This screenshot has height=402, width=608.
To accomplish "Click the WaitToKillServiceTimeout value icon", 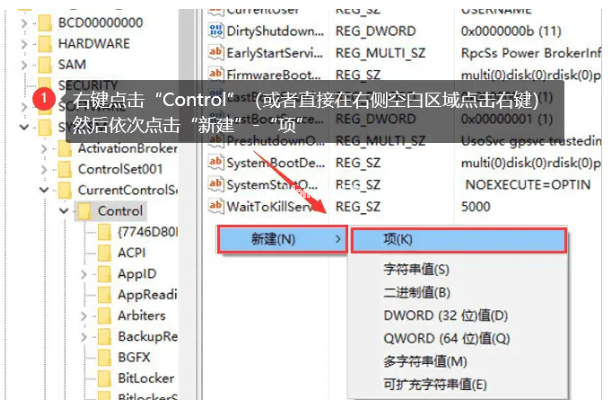I will pos(215,206).
